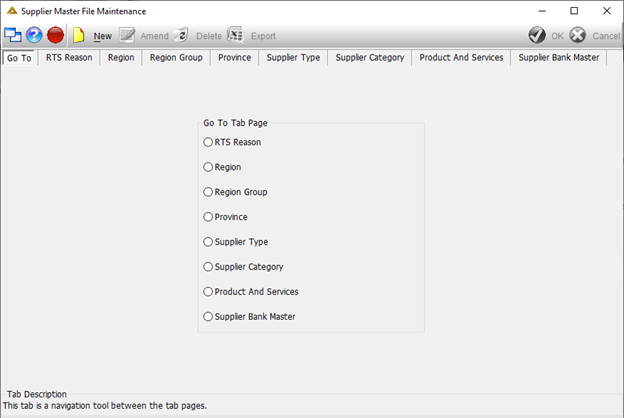Click the Cancel cross icon
The height and width of the screenshot is (418, 624).
[577, 35]
